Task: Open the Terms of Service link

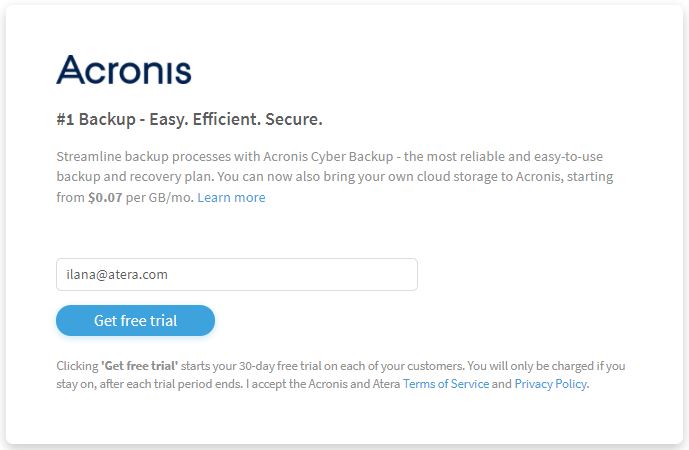Action: click(446, 384)
